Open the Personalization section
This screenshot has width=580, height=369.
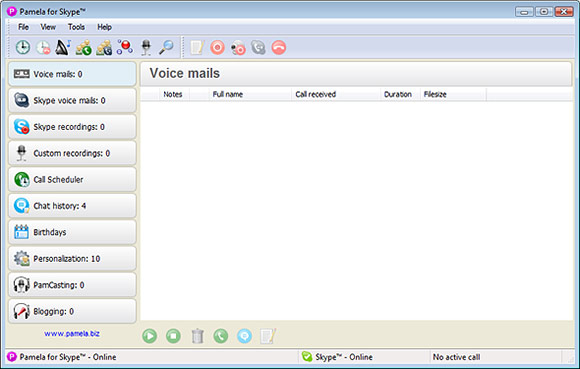(72, 259)
